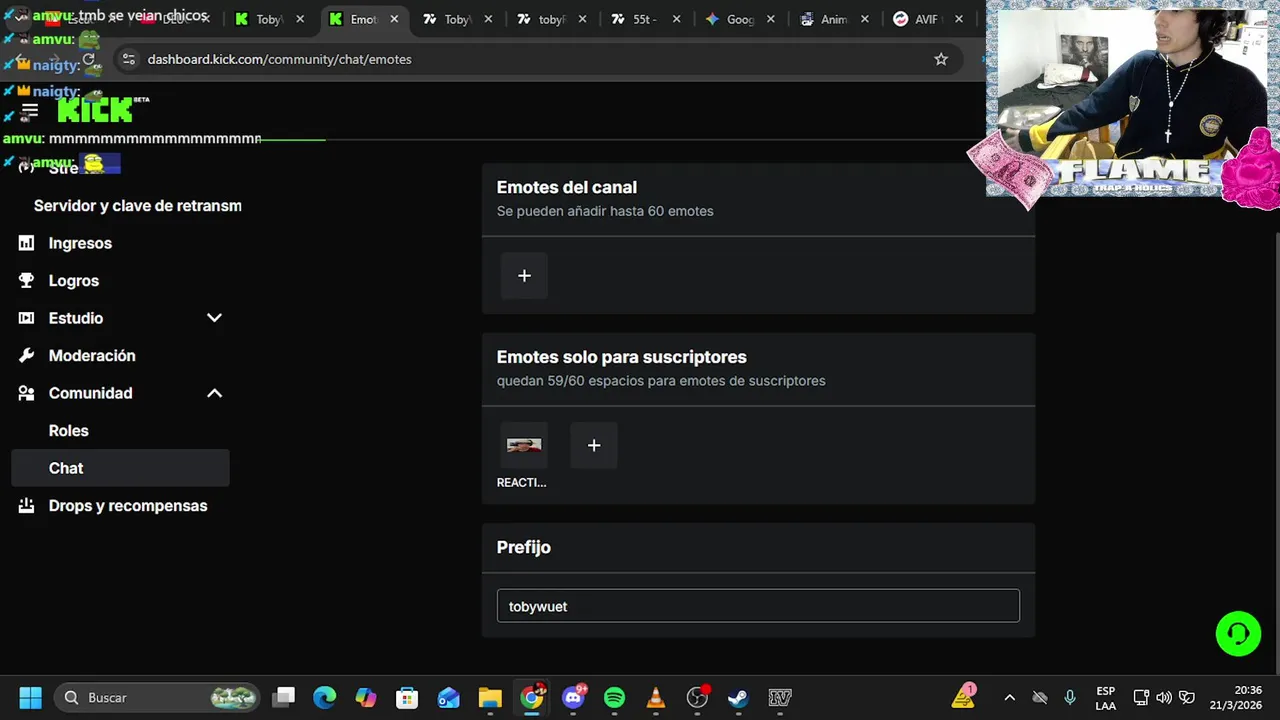Click the Comunidad people icon

(27, 393)
